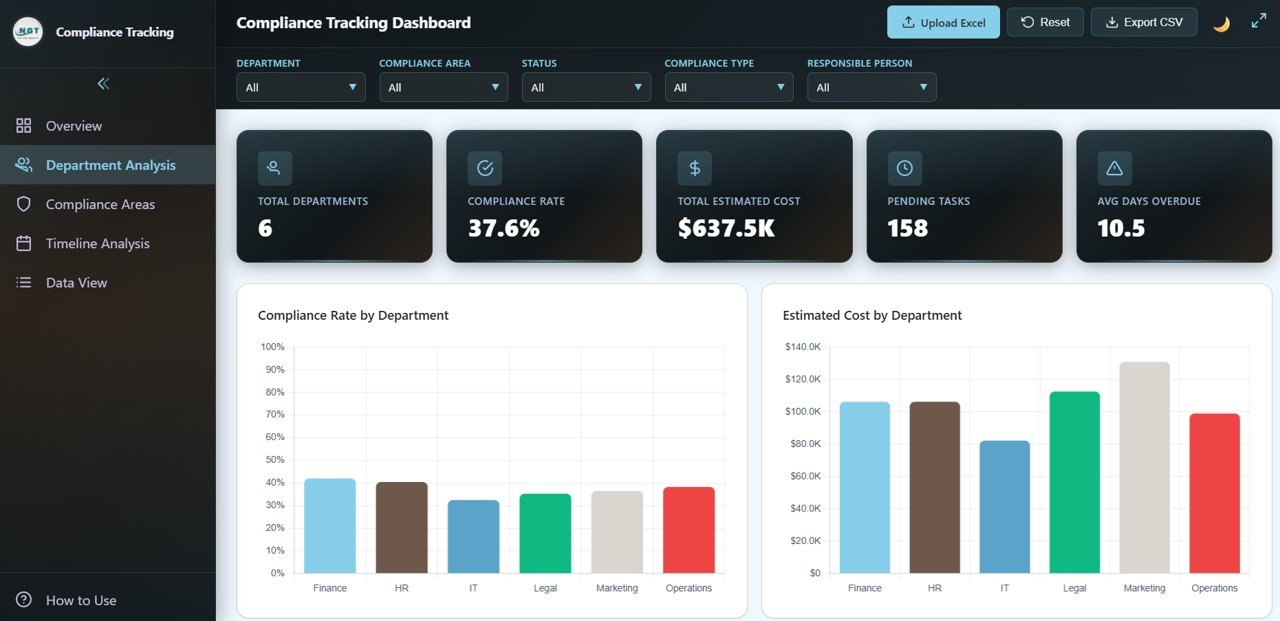Toggle dark mode with moon icon

point(1221,23)
